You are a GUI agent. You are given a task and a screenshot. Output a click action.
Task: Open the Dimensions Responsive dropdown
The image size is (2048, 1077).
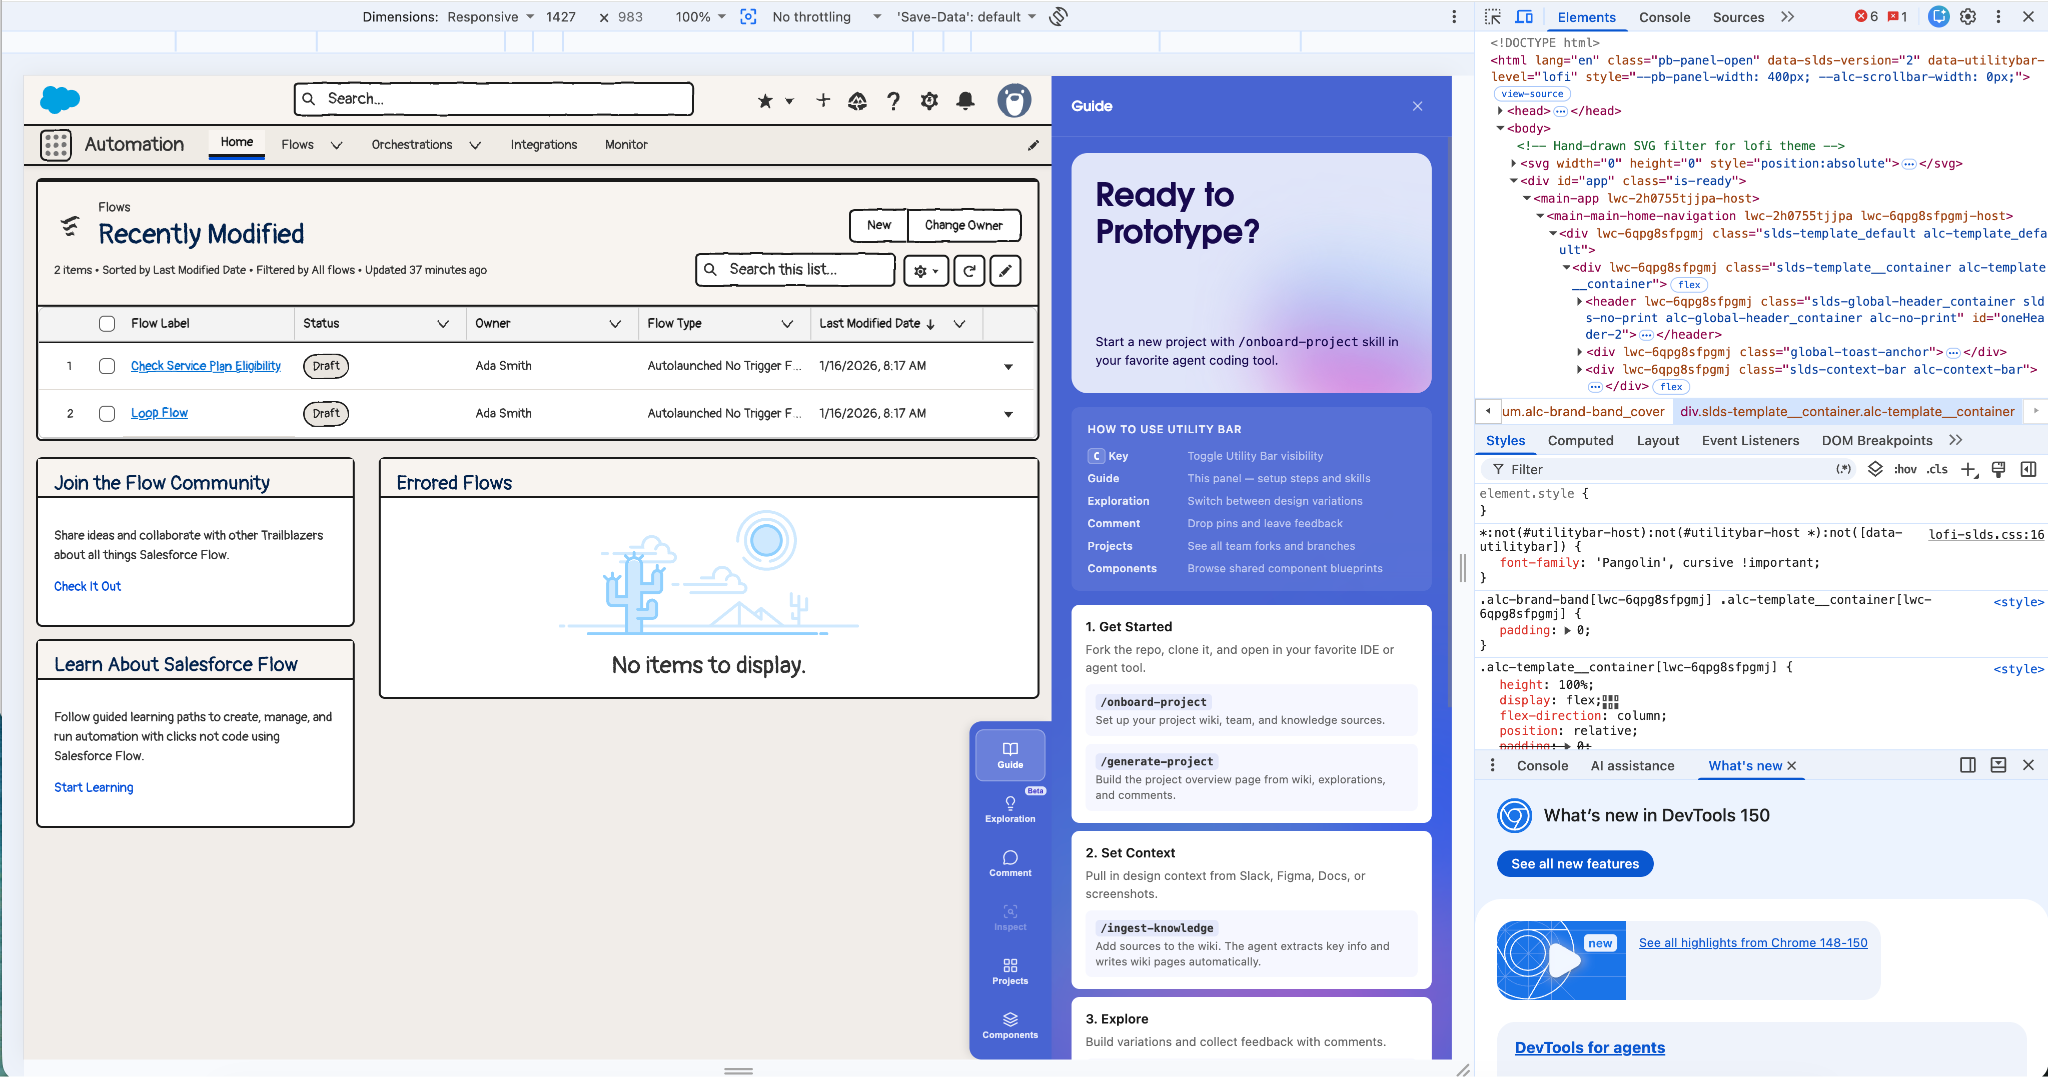tap(491, 17)
